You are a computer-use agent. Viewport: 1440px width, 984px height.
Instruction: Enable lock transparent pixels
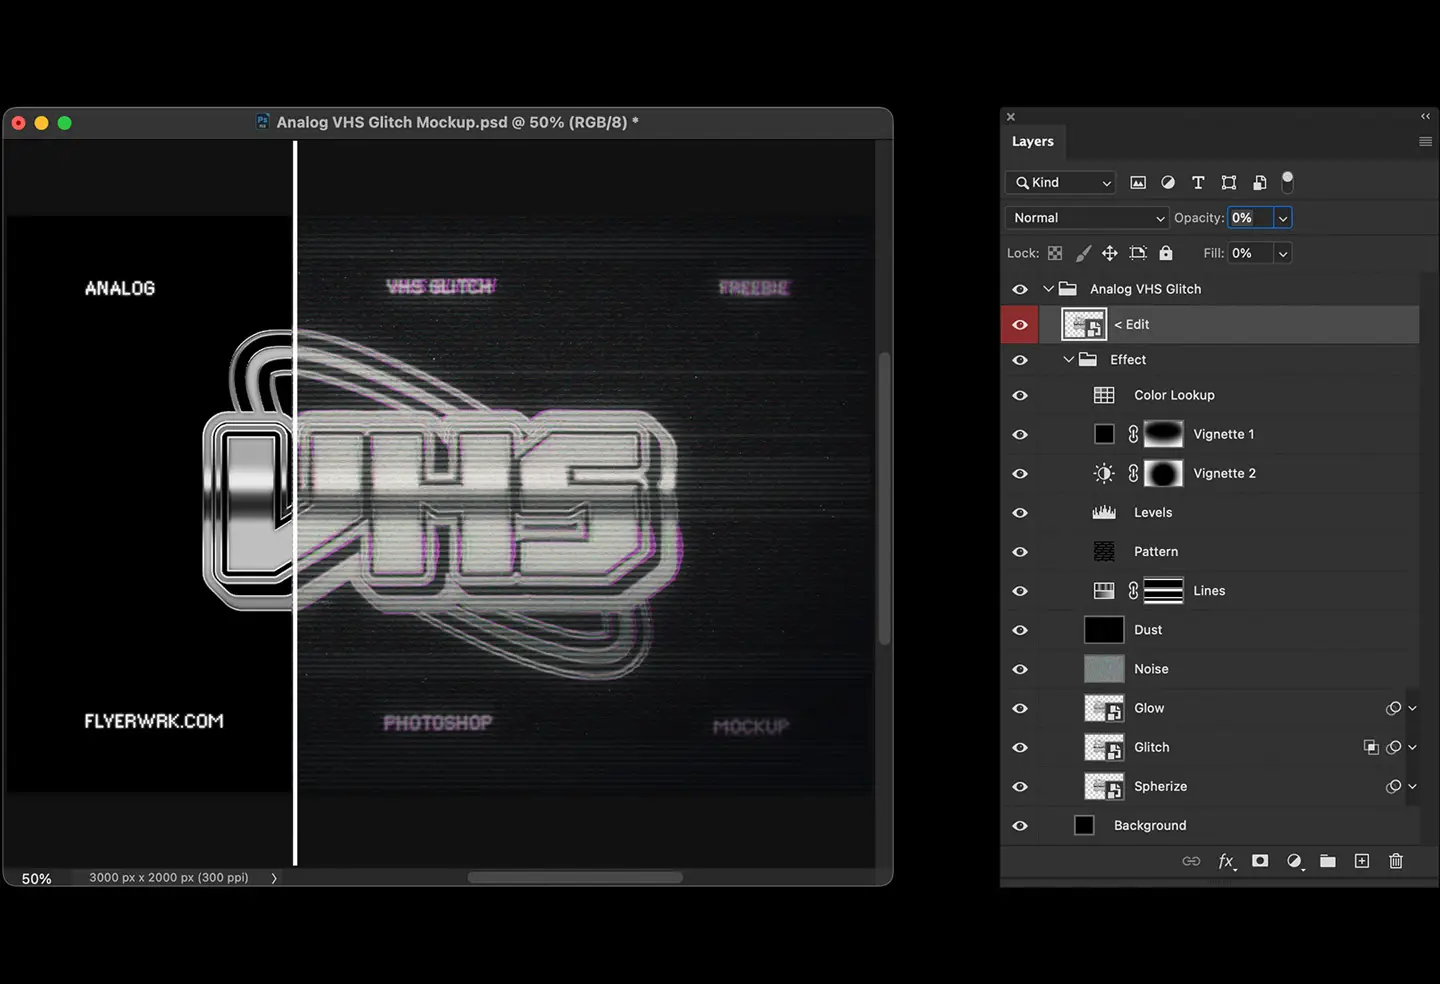tap(1055, 253)
